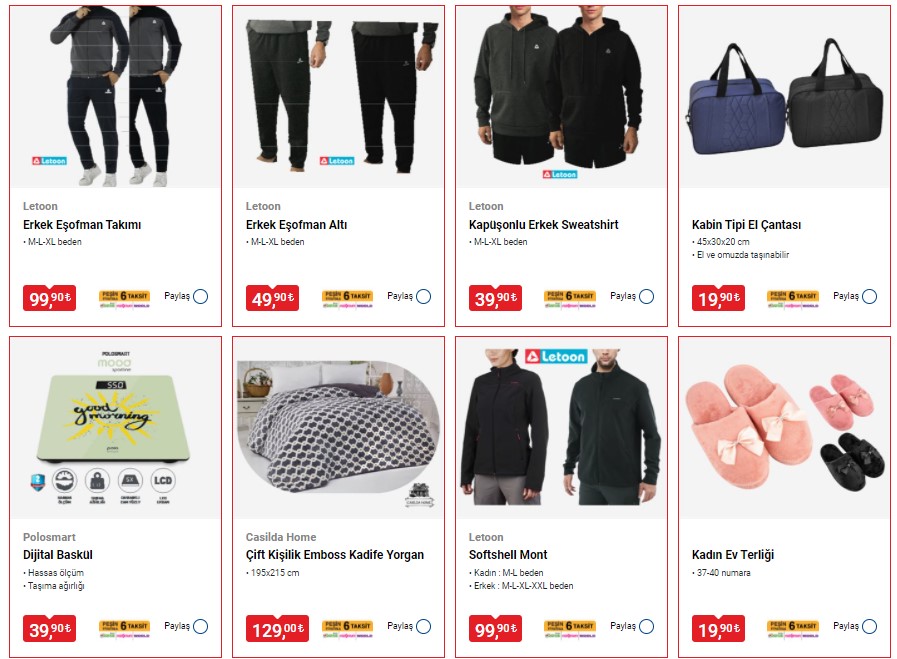Click the 6 Taksit badge on Kadife Yorgan card
Viewport: 897px width, 659px height.
pyautogui.click(x=347, y=629)
